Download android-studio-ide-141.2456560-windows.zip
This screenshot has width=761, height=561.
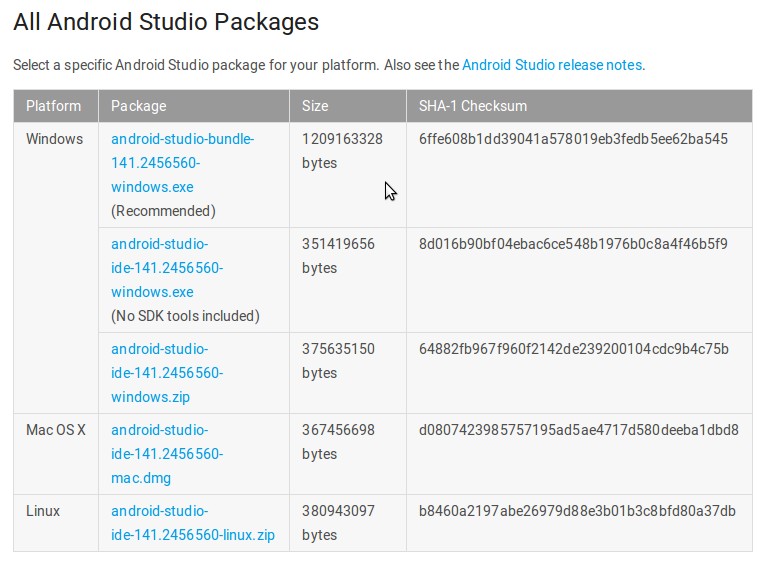point(167,373)
